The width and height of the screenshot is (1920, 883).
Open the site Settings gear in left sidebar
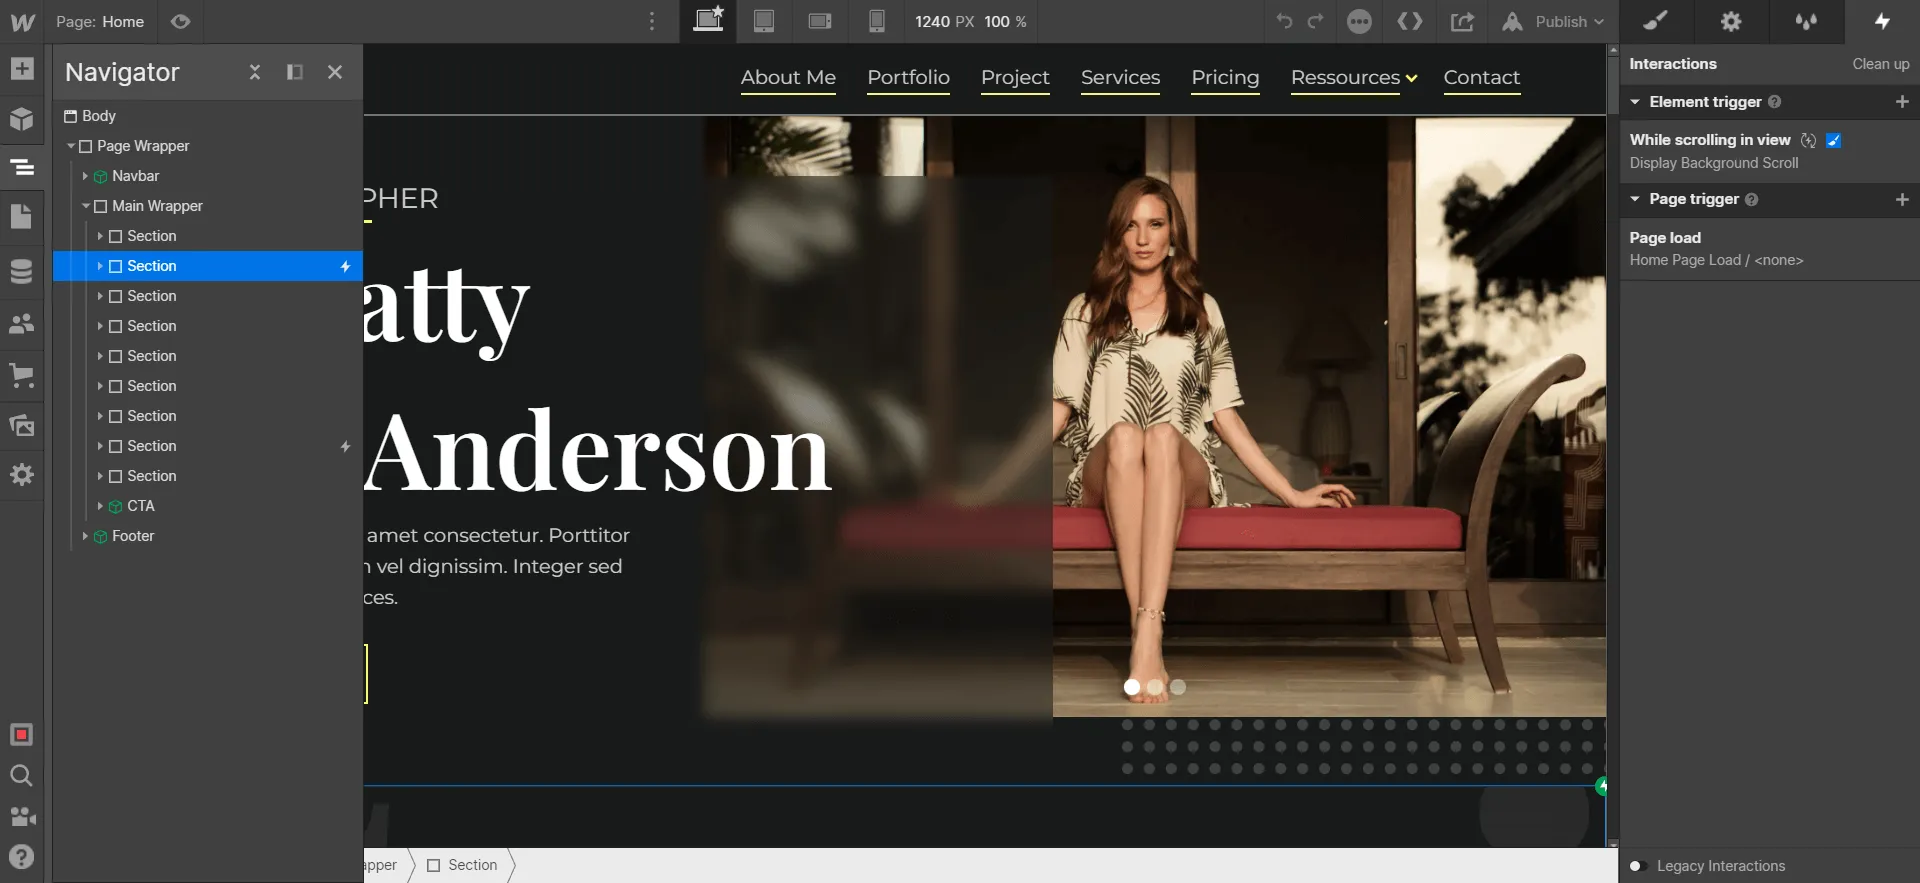point(22,474)
